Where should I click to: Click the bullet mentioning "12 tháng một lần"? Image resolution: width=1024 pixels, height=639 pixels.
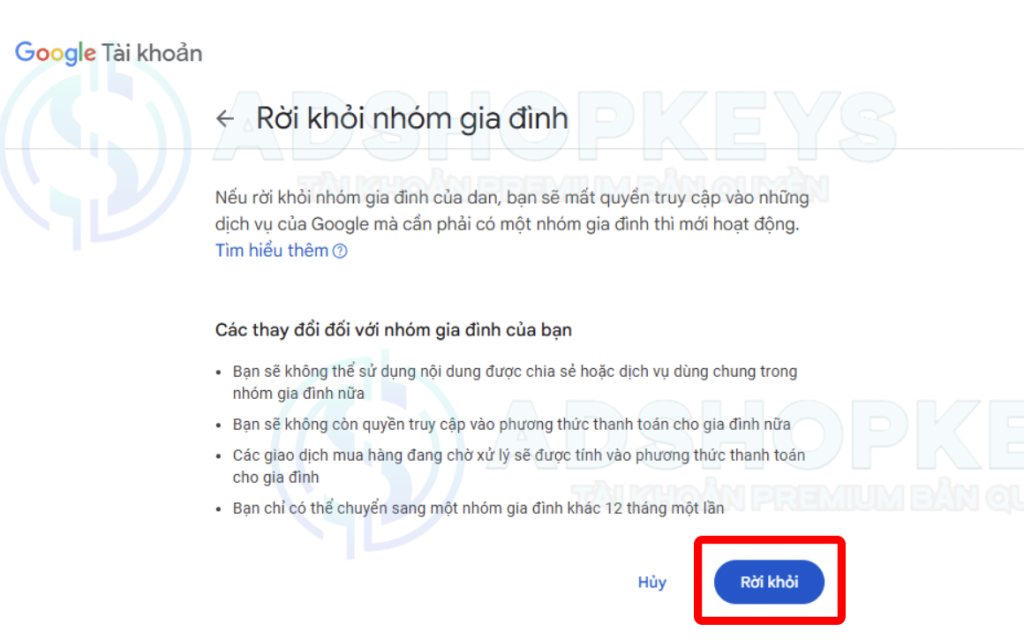(x=478, y=508)
